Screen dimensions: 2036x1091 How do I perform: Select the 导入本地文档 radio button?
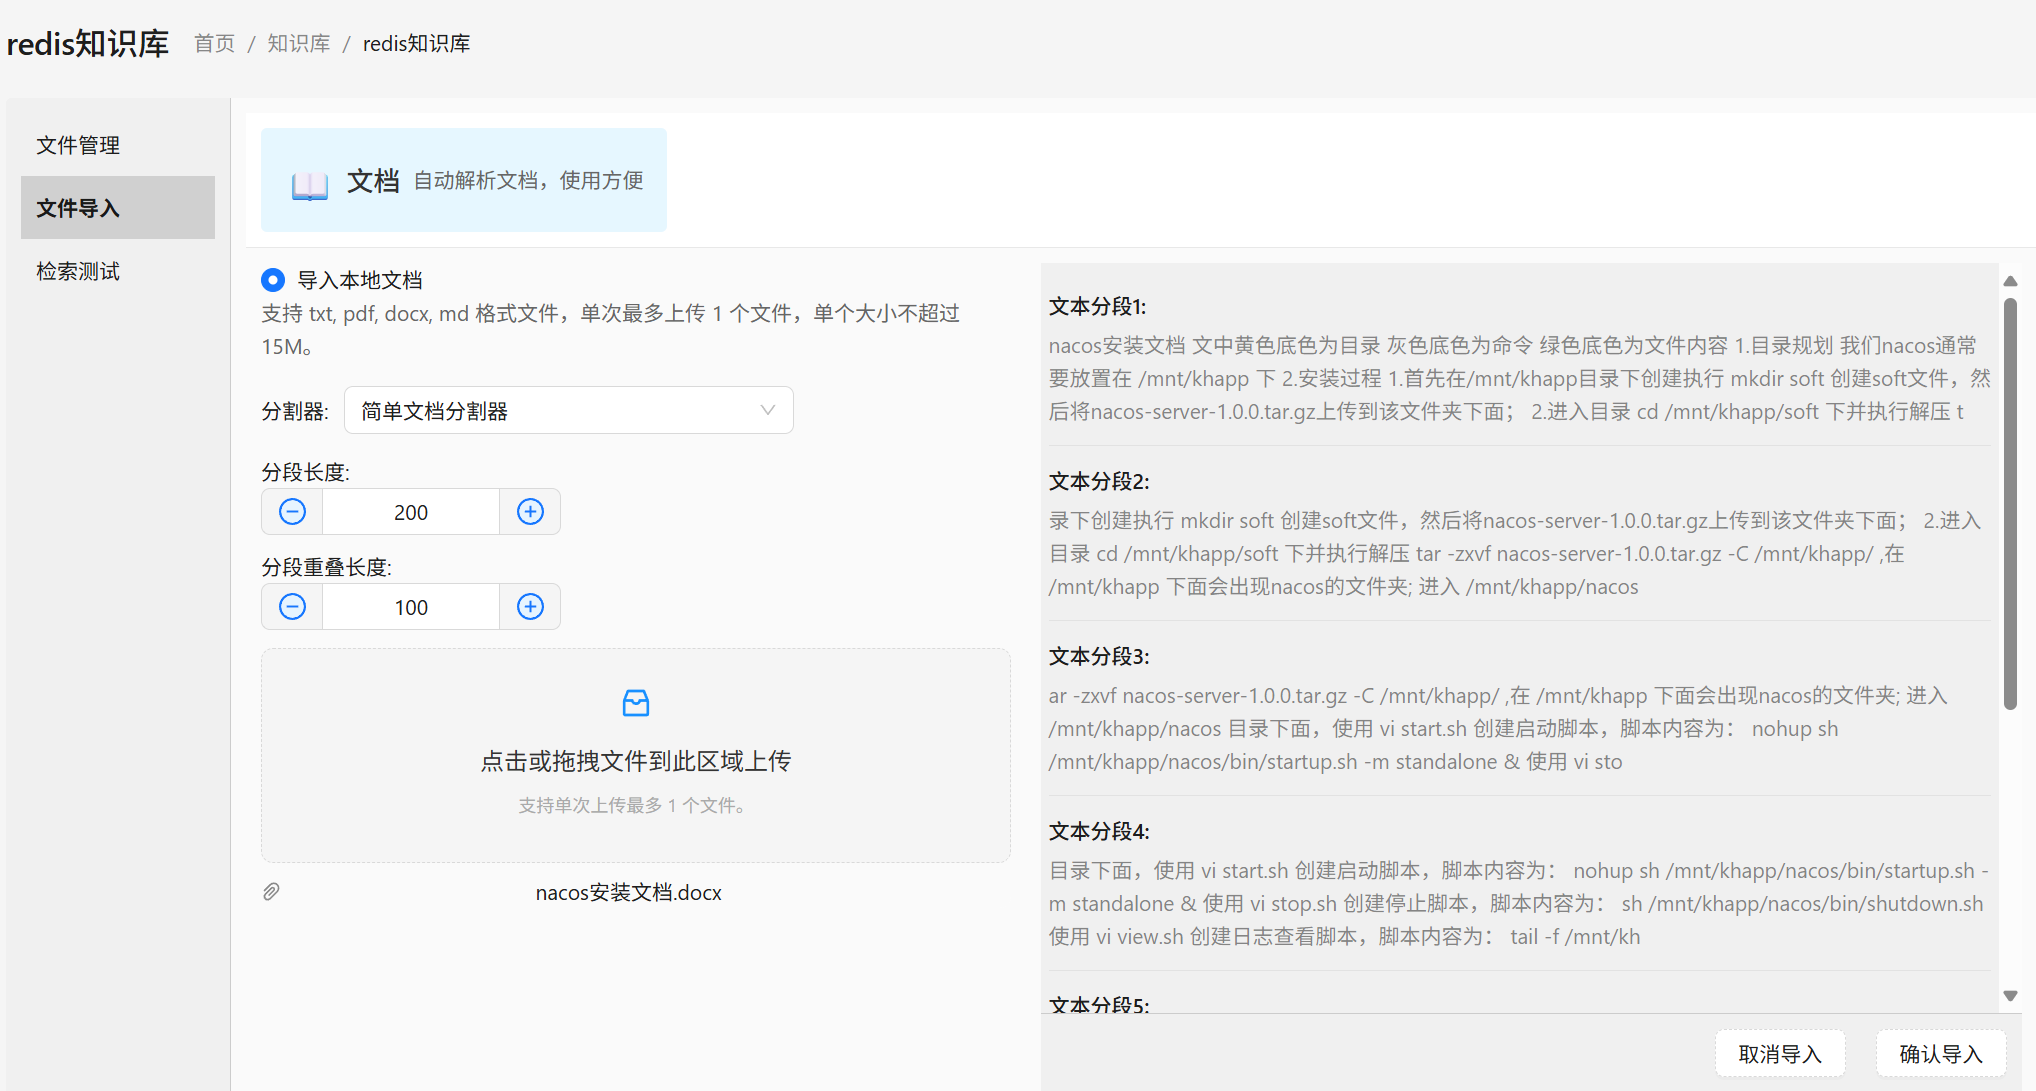pyautogui.click(x=272, y=280)
